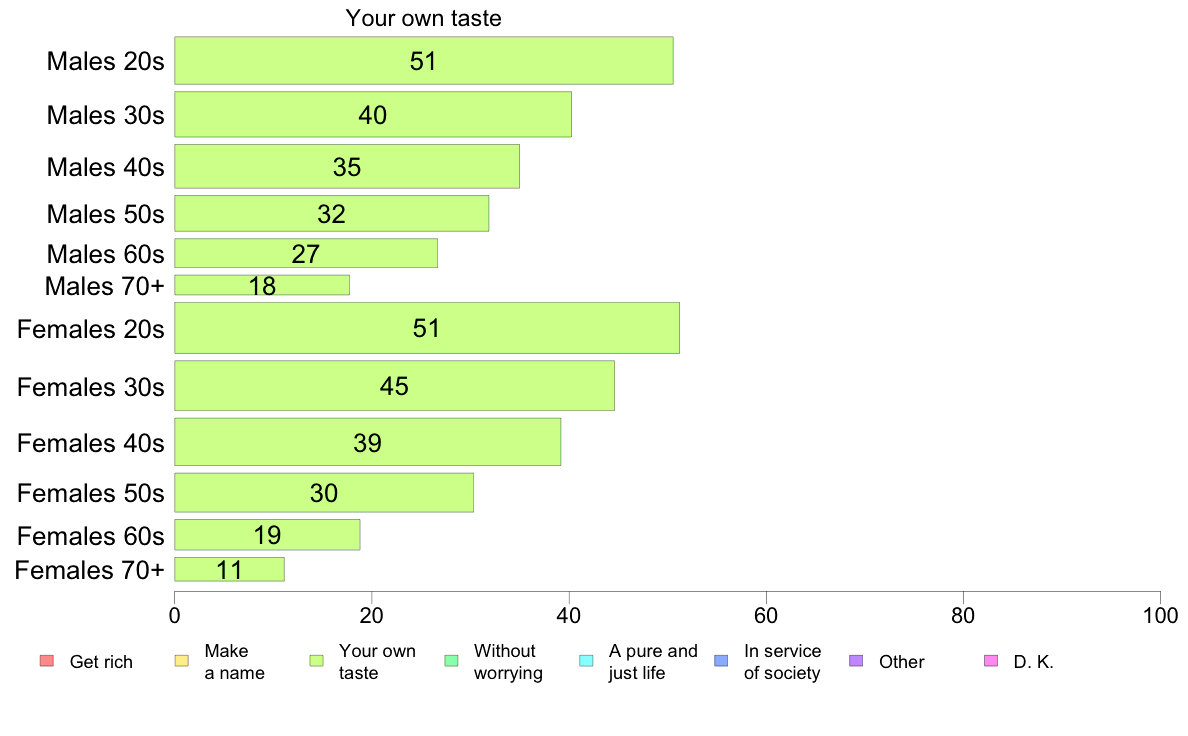Screen dimensions: 1188x736
Task: Click the Without worrying legend text
Action: [x=508, y=662]
